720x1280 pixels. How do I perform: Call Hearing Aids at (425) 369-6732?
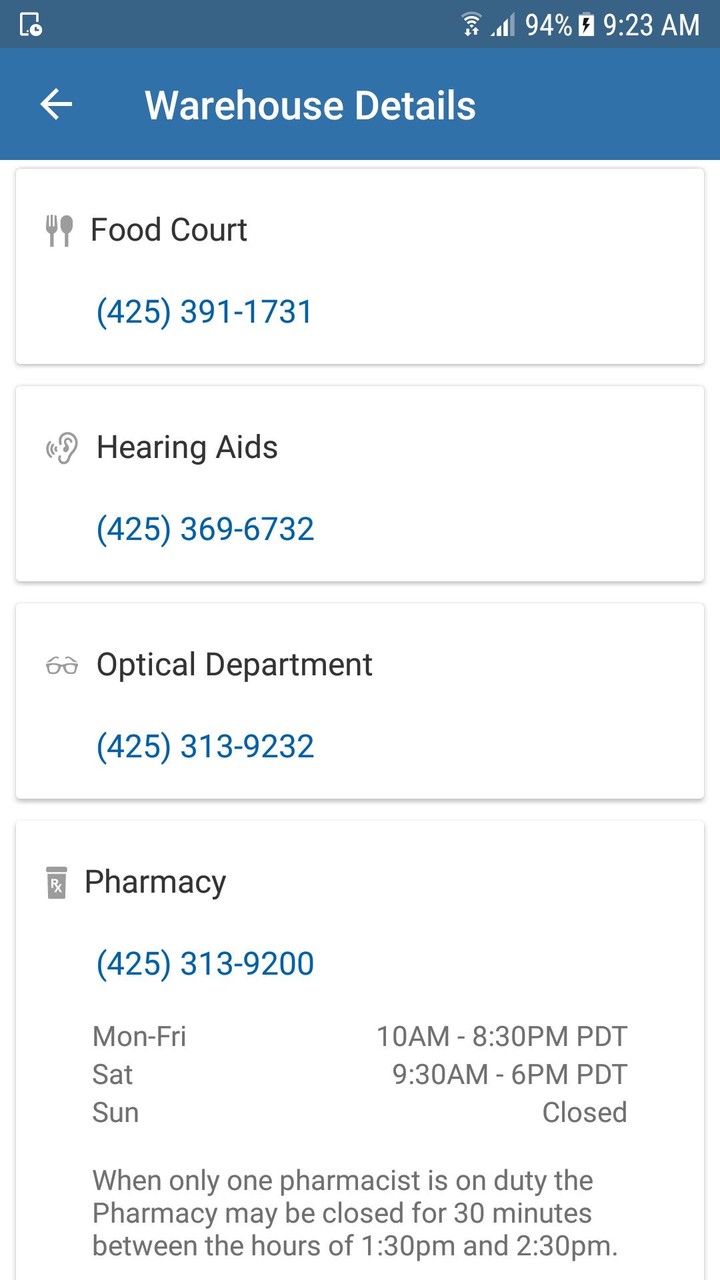205,529
